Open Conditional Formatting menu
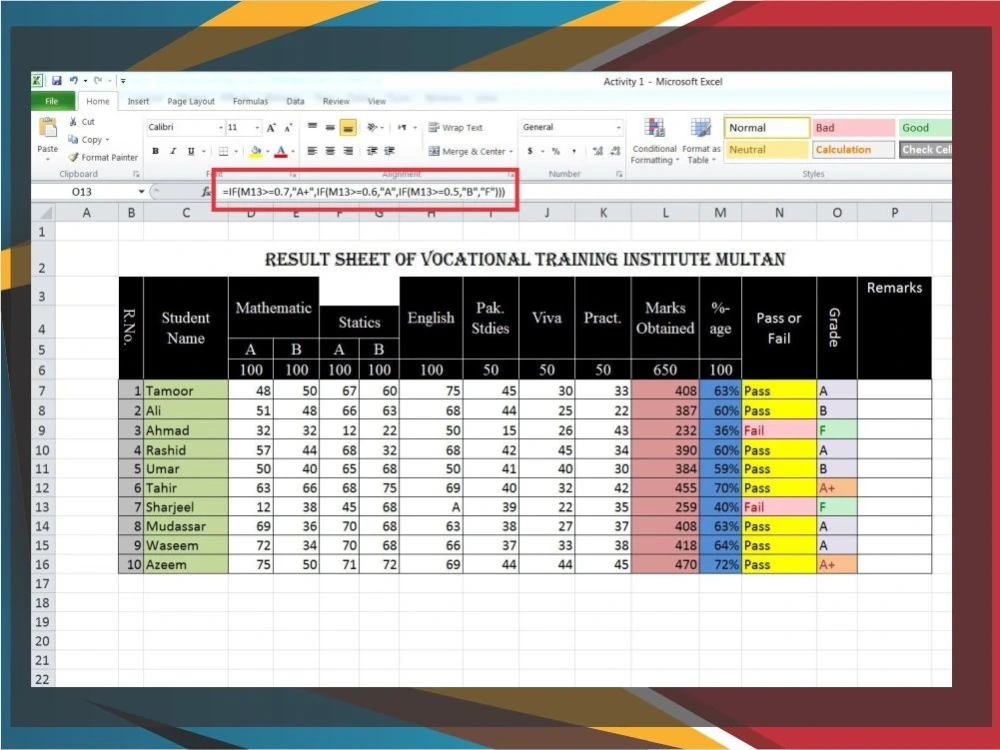 (x=654, y=141)
